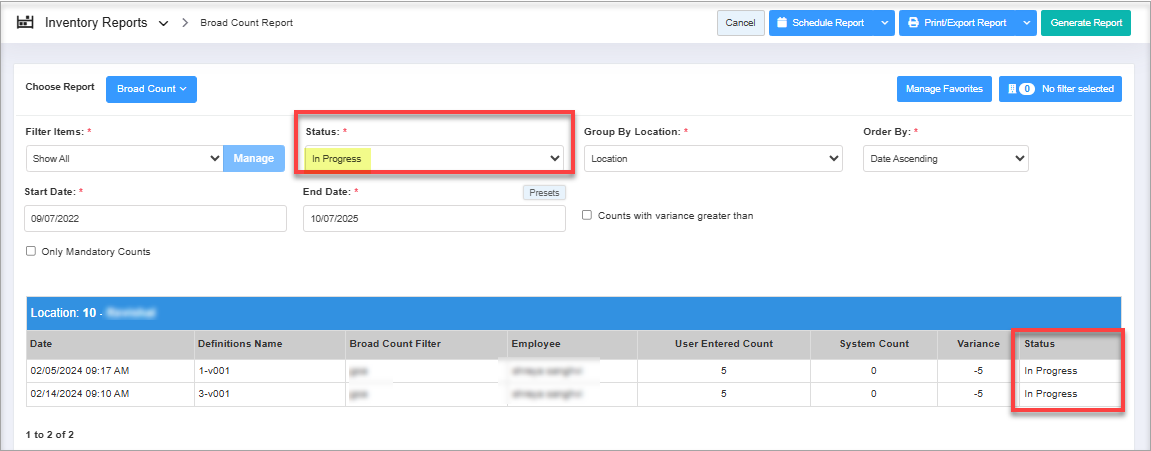Enable the Only Mandatory Counts checkbox

pyautogui.click(x=31, y=251)
